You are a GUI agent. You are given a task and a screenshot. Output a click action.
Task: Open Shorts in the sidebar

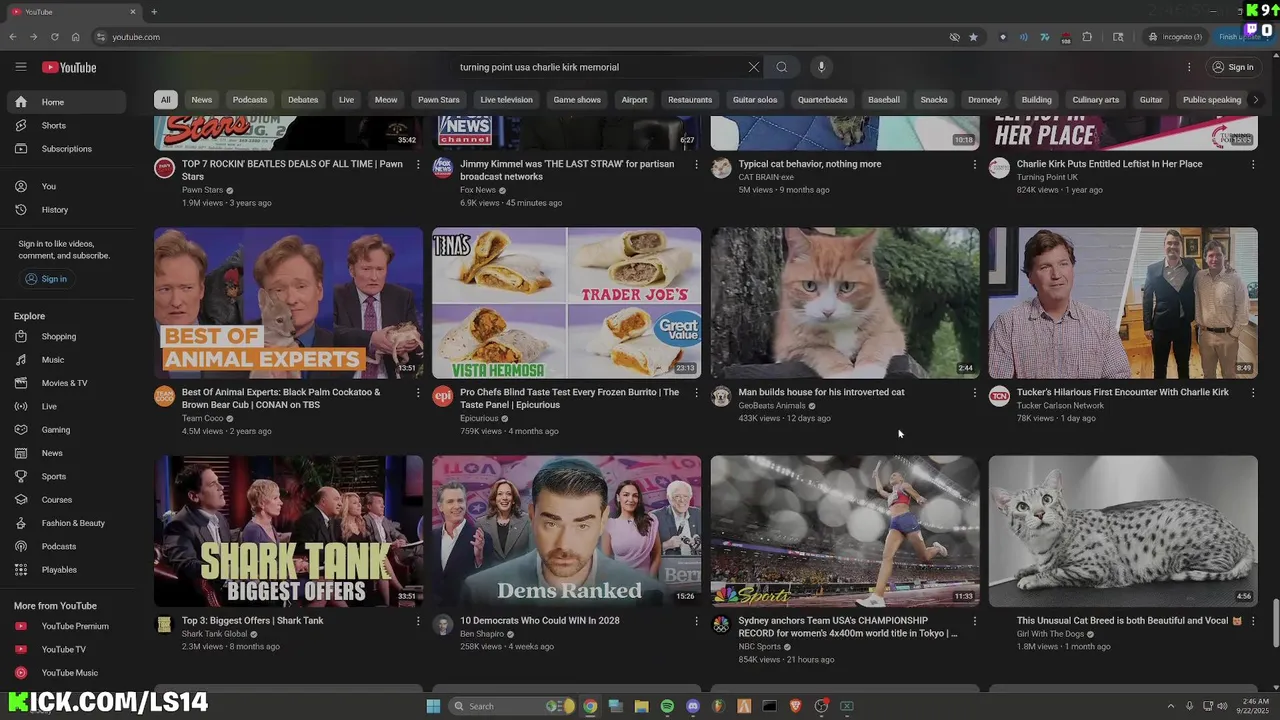66,125
